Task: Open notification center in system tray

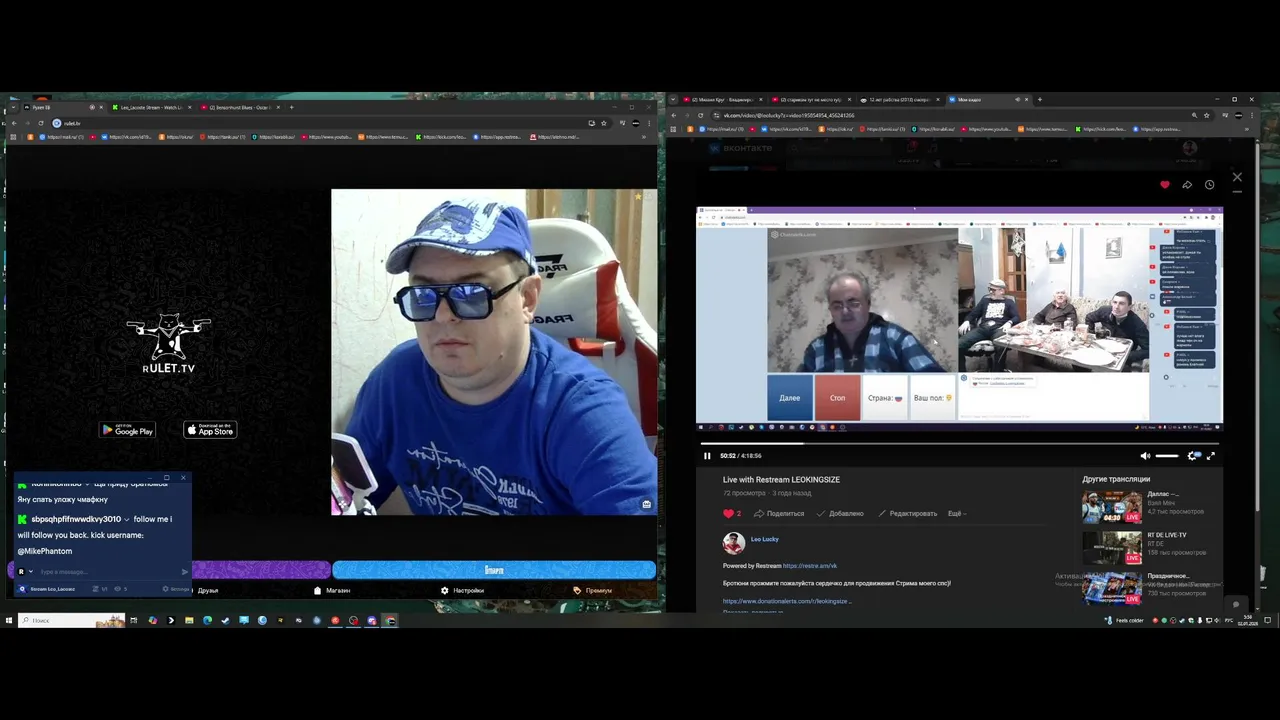Action: pyautogui.click(x=1269, y=620)
